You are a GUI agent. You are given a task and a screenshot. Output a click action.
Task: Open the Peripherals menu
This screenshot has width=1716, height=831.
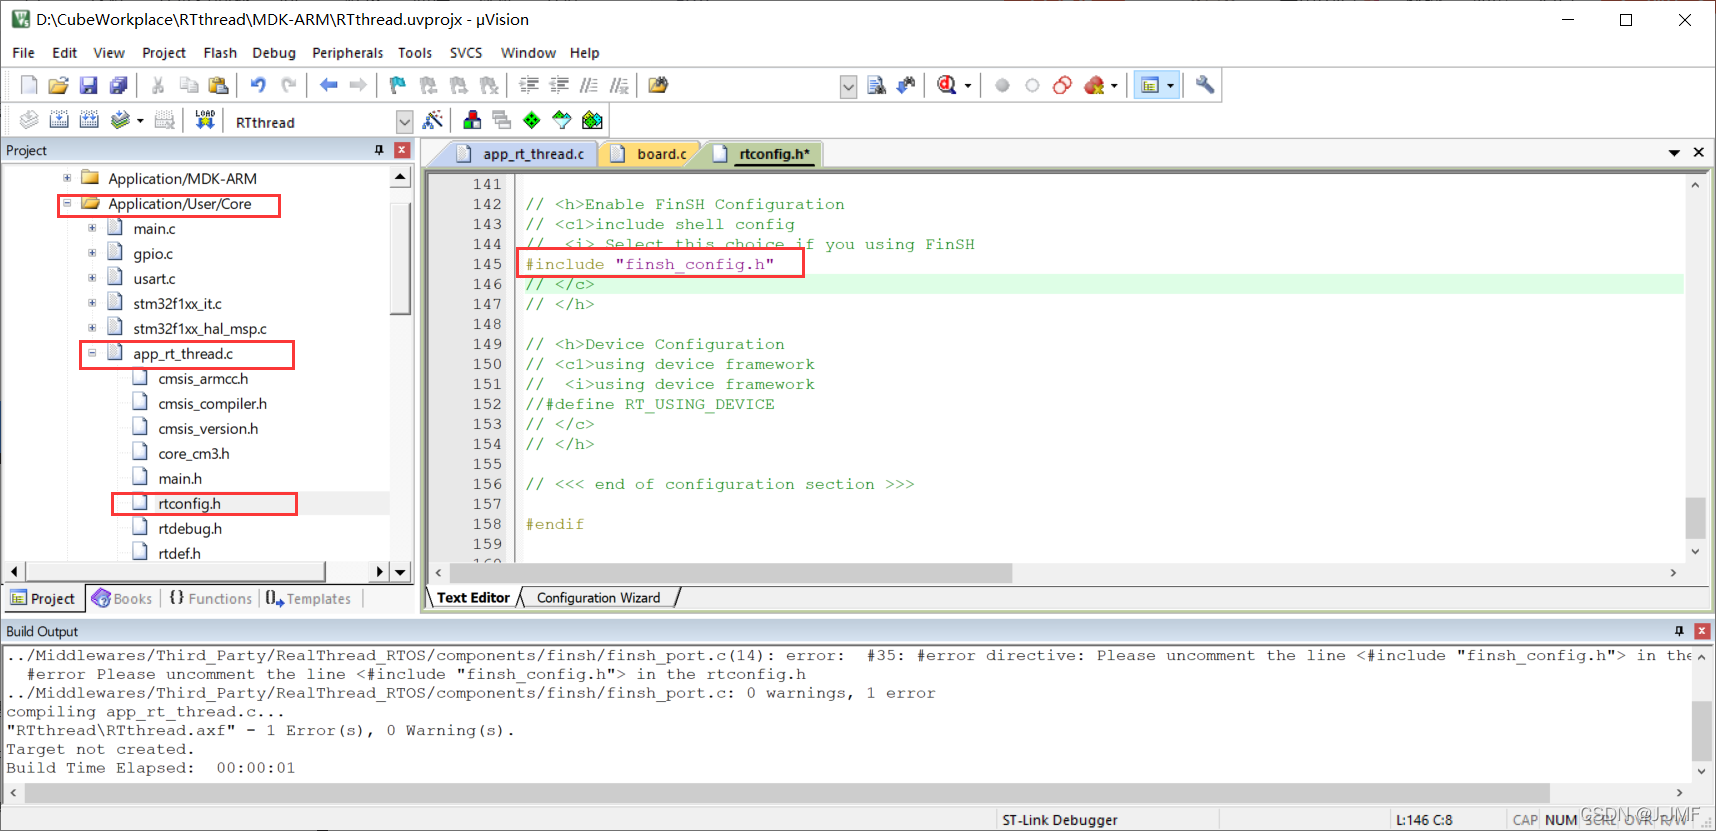[347, 53]
